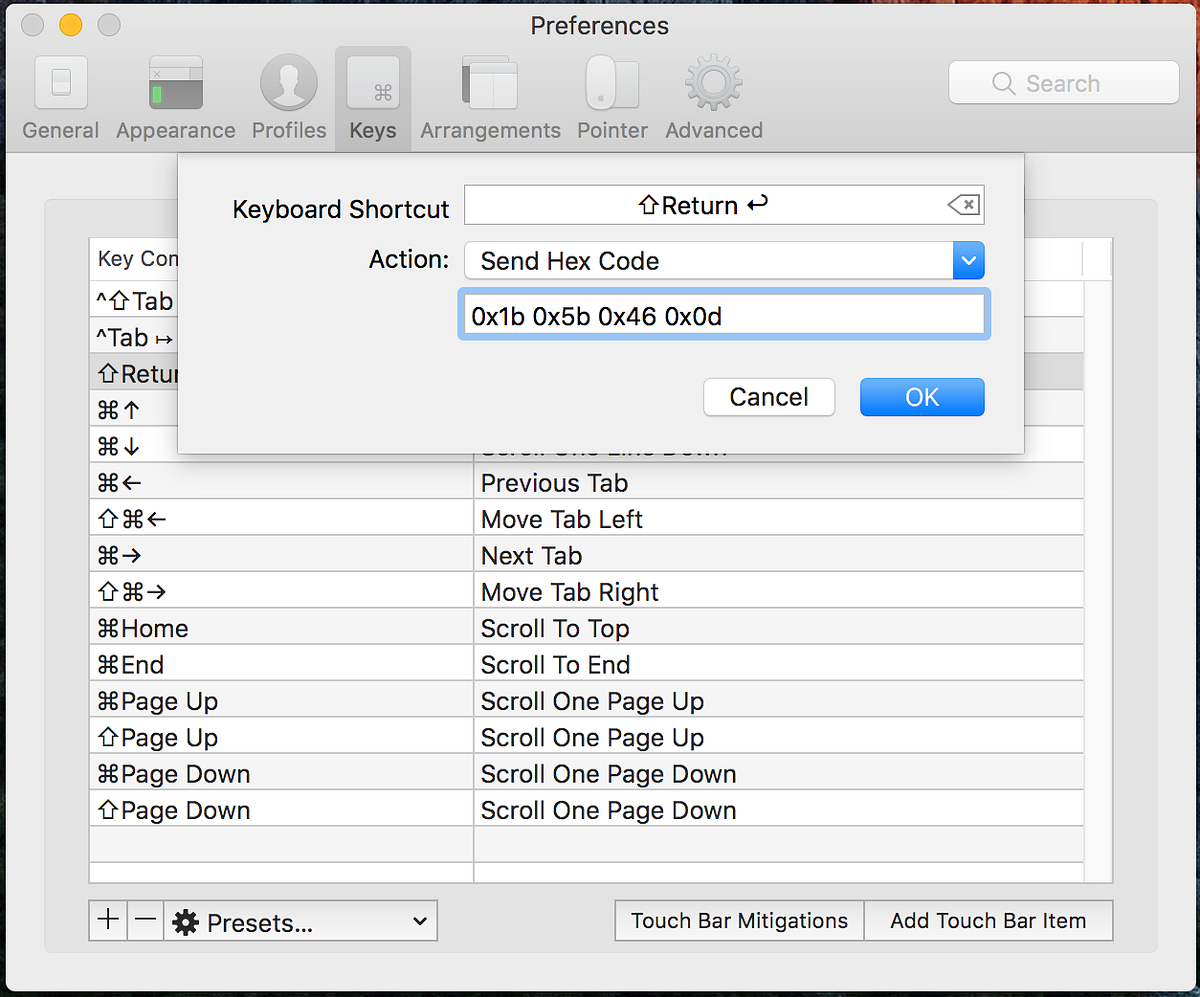Open the Pointer preferences pane
Viewport: 1200px width, 997px height.
coord(611,95)
